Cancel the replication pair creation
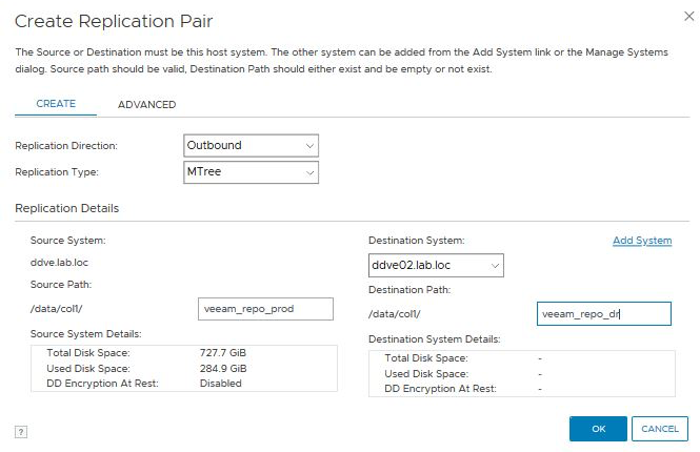The width and height of the screenshot is (700, 452). click(x=659, y=429)
